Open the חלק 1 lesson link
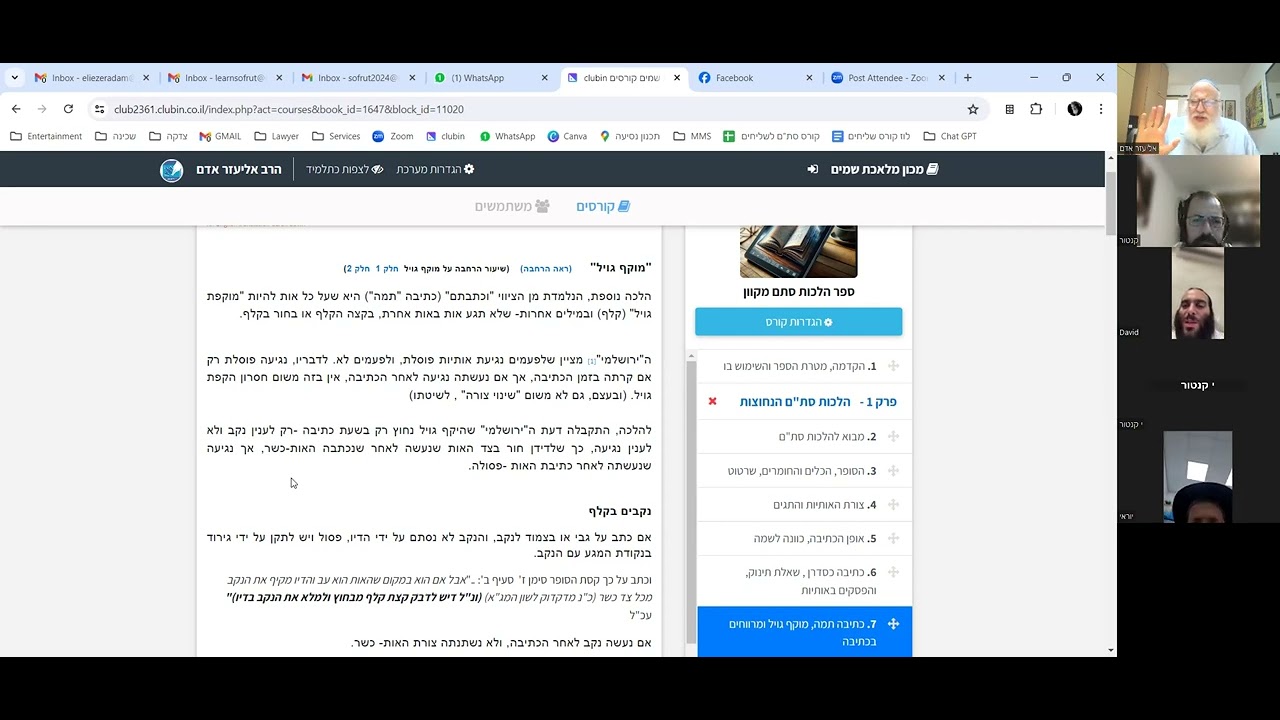The image size is (1280, 720). (x=385, y=269)
